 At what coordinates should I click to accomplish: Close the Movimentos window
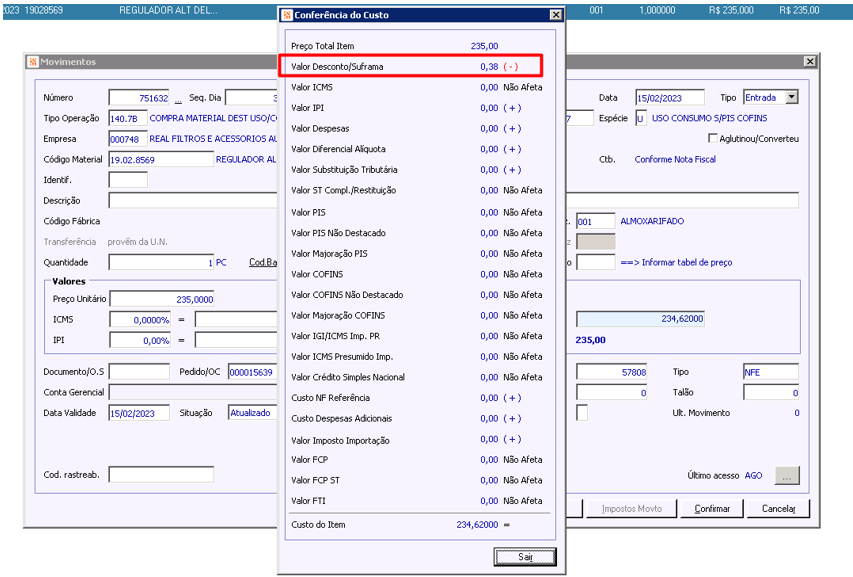[x=810, y=61]
